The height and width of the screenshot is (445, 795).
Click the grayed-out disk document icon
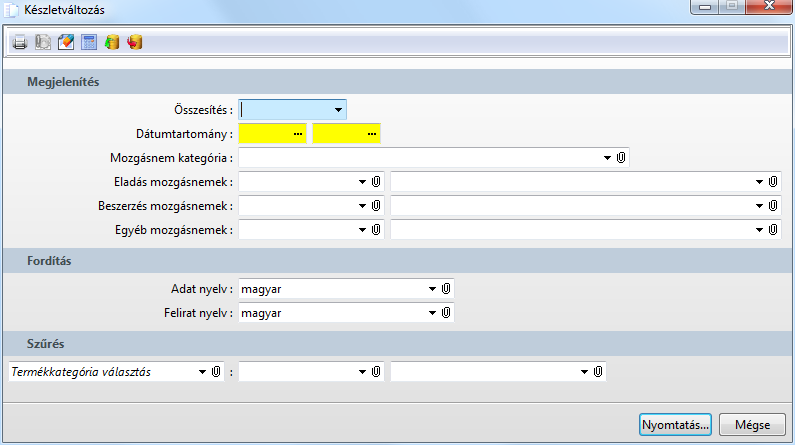[x=43, y=42]
